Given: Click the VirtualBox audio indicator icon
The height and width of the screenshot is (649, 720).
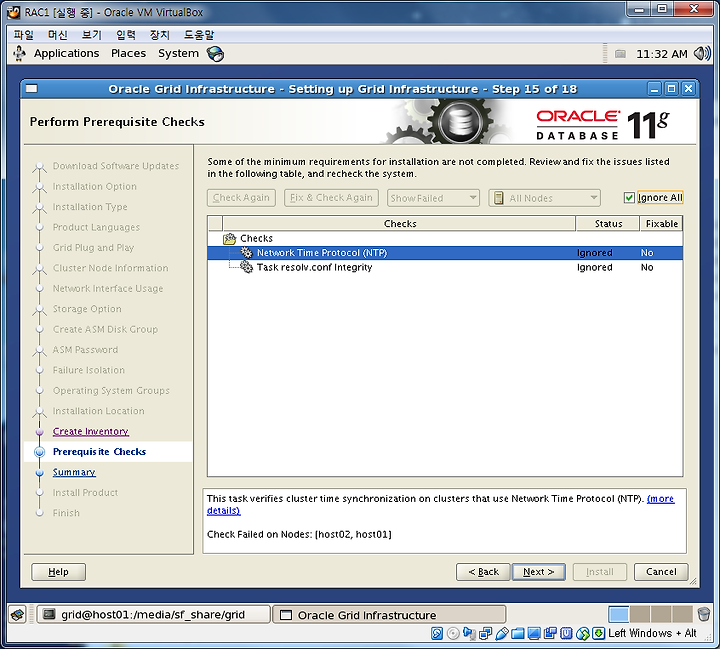Looking at the screenshot, I should pyautogui.click(x=469, y=634).
